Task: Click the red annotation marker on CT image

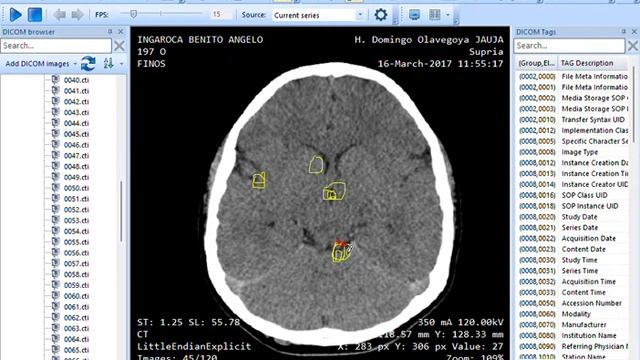Action: coord(341,243)
